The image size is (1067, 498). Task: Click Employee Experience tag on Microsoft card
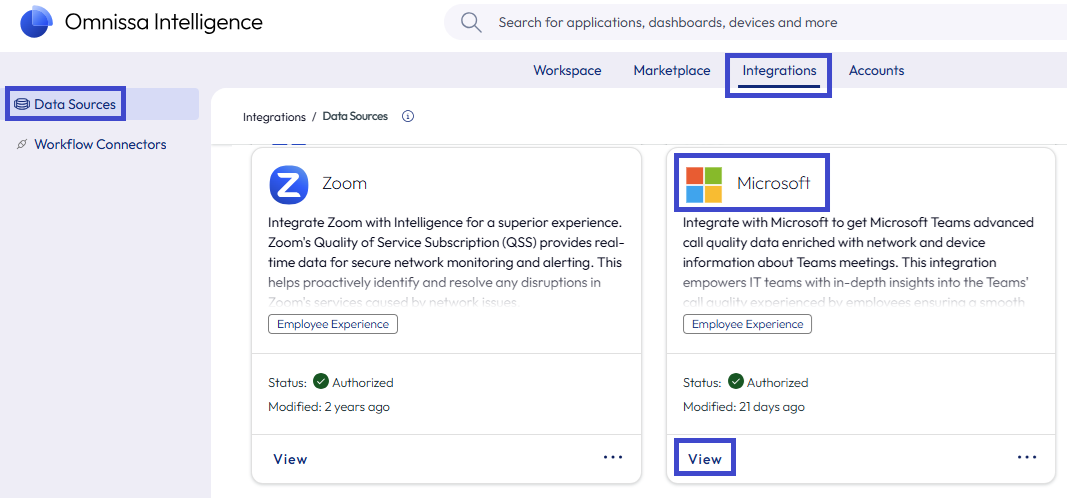tap(747, 325)
